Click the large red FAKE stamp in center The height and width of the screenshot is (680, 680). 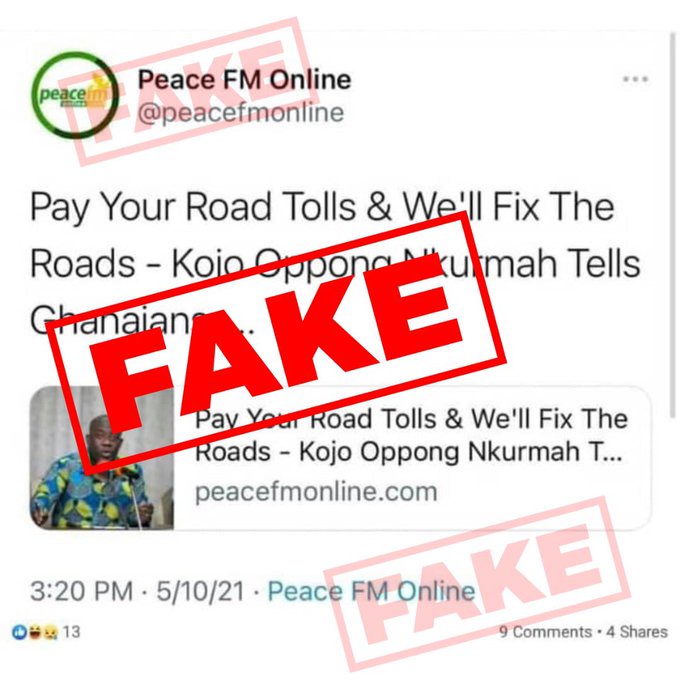[276, 343]
